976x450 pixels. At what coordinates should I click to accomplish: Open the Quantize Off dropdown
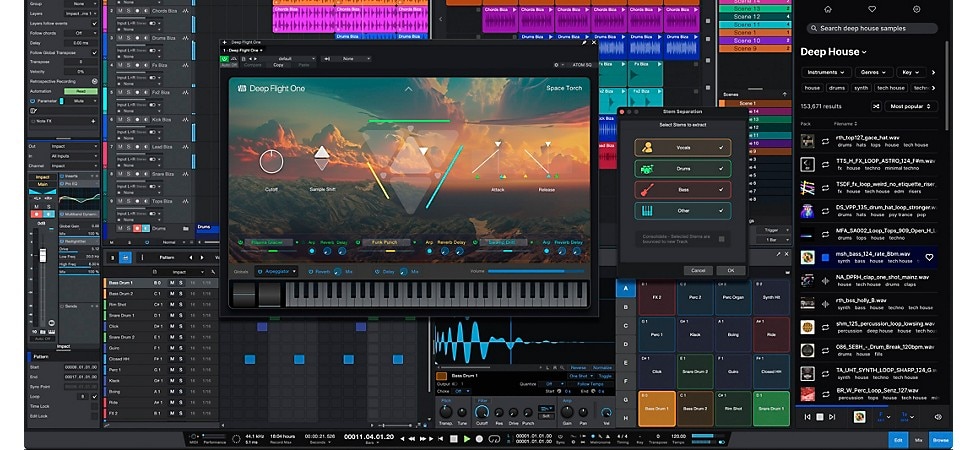tap(552, 384)
